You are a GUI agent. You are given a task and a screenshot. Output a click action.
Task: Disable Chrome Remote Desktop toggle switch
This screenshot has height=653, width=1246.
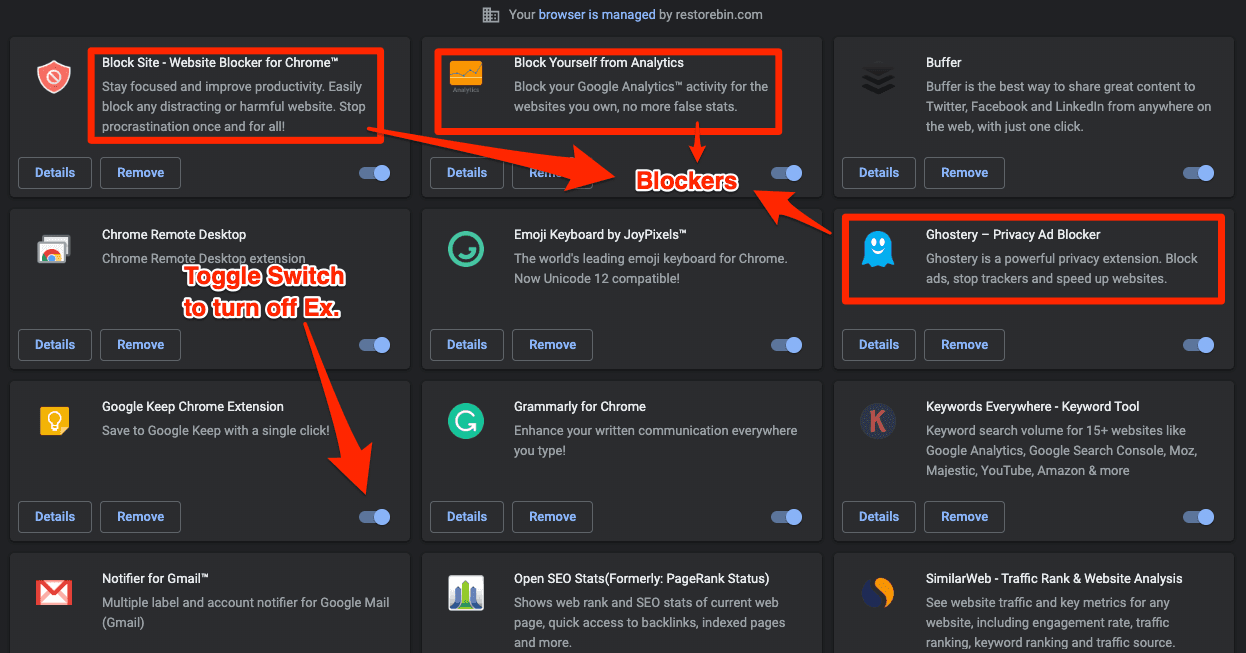click(375, 345)
